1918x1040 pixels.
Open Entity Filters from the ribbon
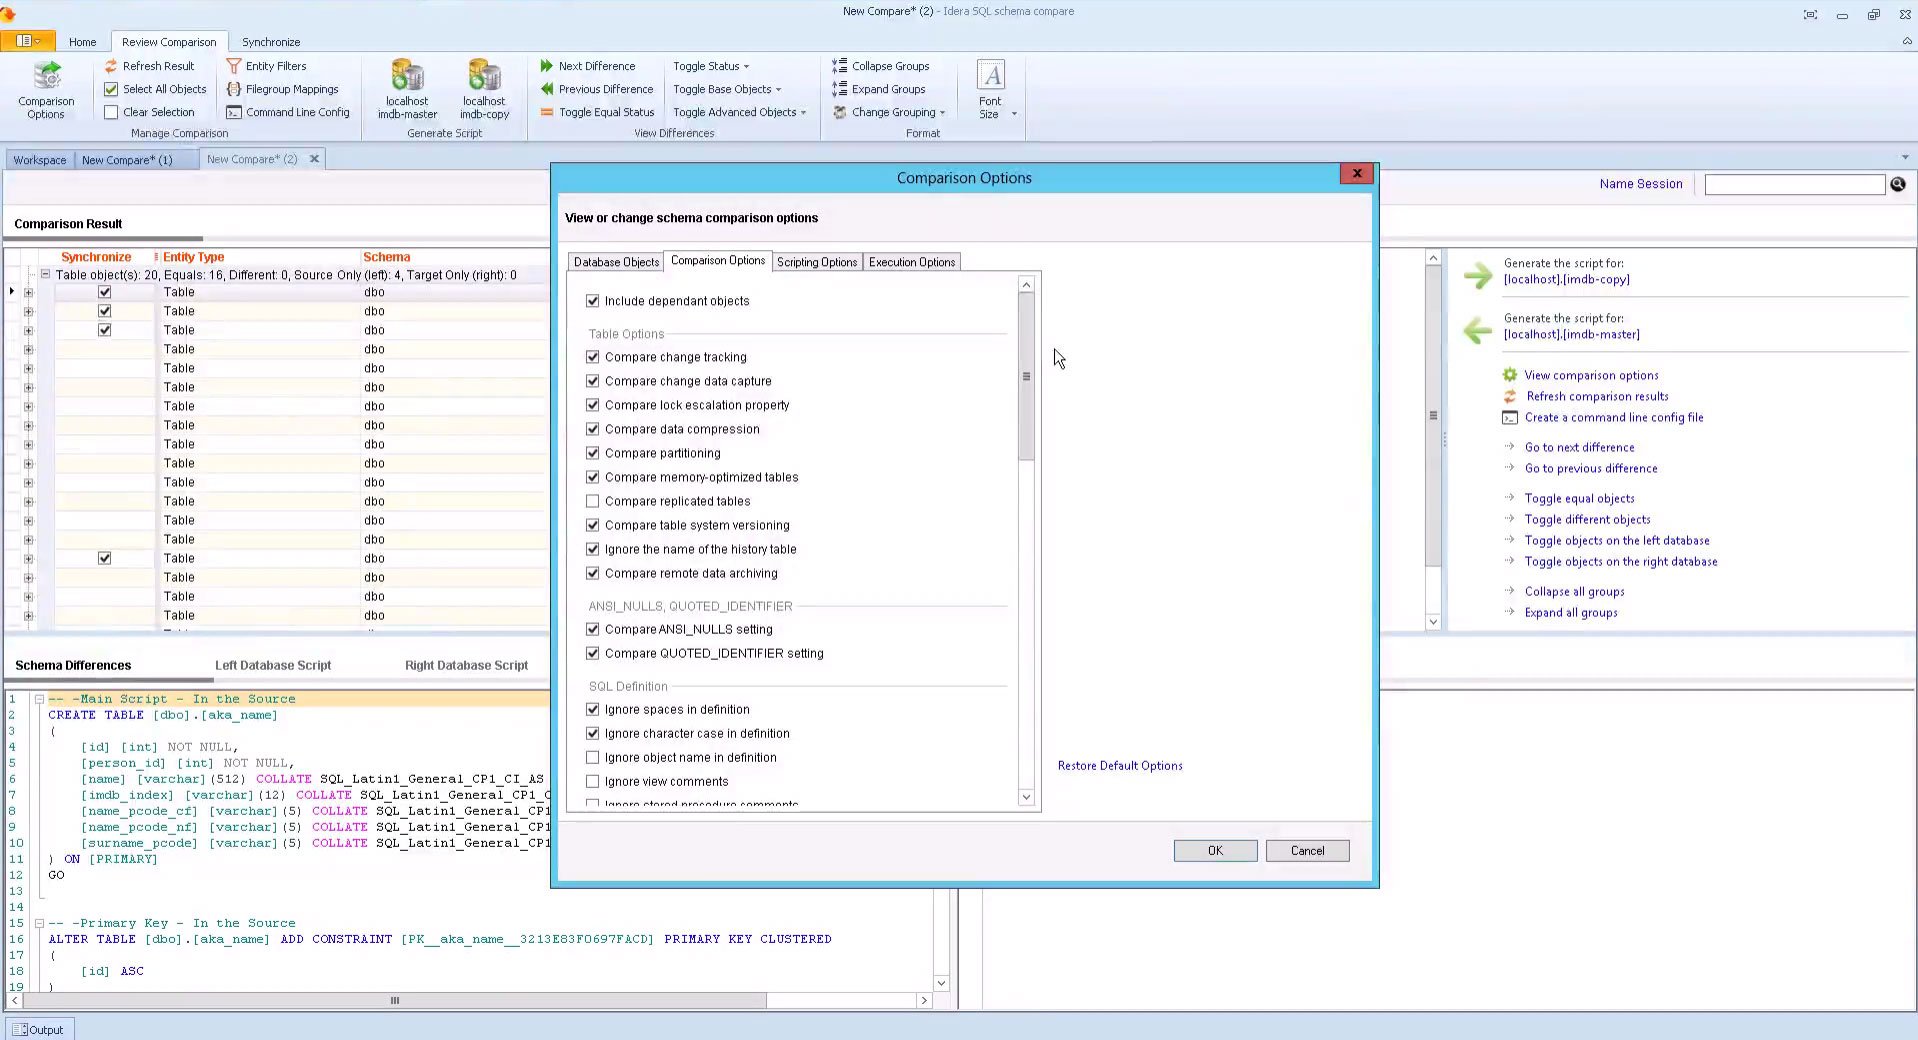click(266, 66)
